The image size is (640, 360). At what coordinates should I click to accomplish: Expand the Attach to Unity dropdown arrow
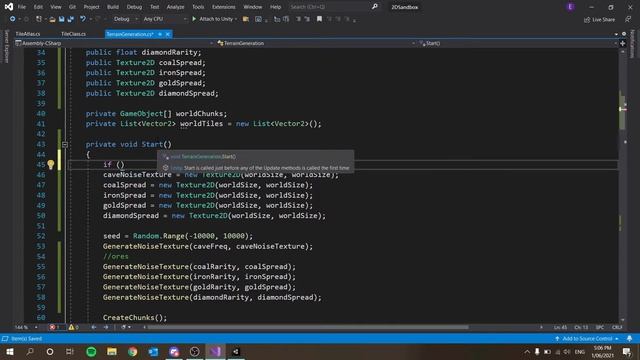click(x=236, y=19)
